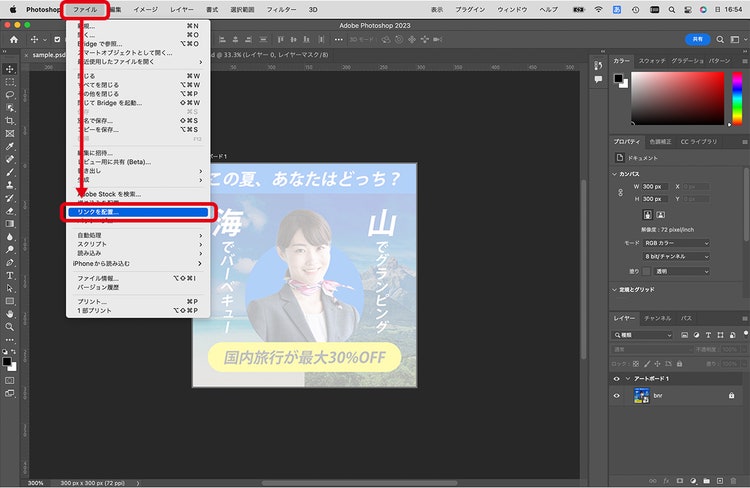Select the Rectangular Marquee tool
750x488 pixels.
[10, 82]
